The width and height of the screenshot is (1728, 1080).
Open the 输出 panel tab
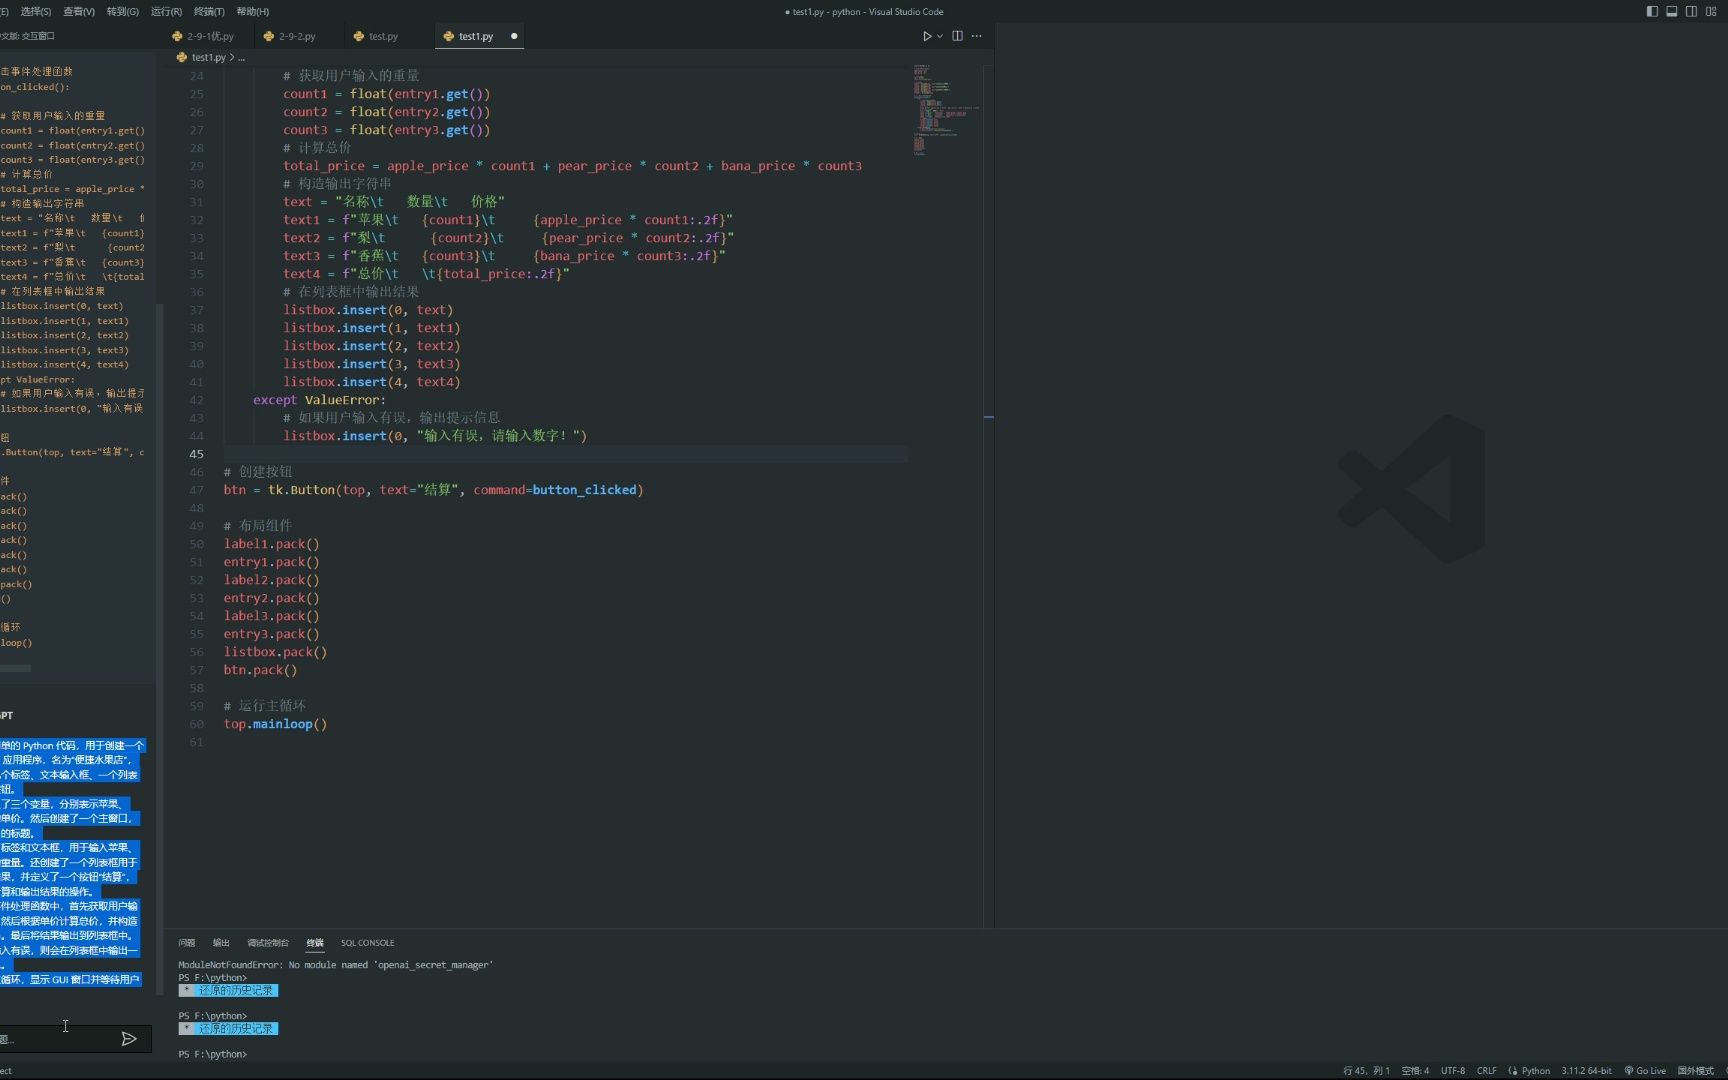pos(221,943)
